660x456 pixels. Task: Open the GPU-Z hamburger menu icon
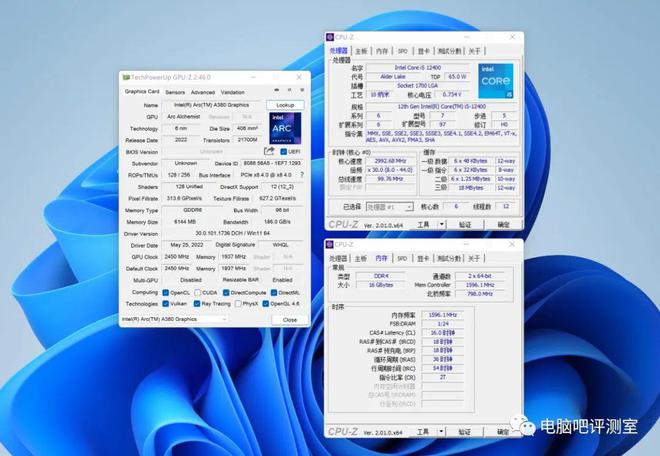301,92
